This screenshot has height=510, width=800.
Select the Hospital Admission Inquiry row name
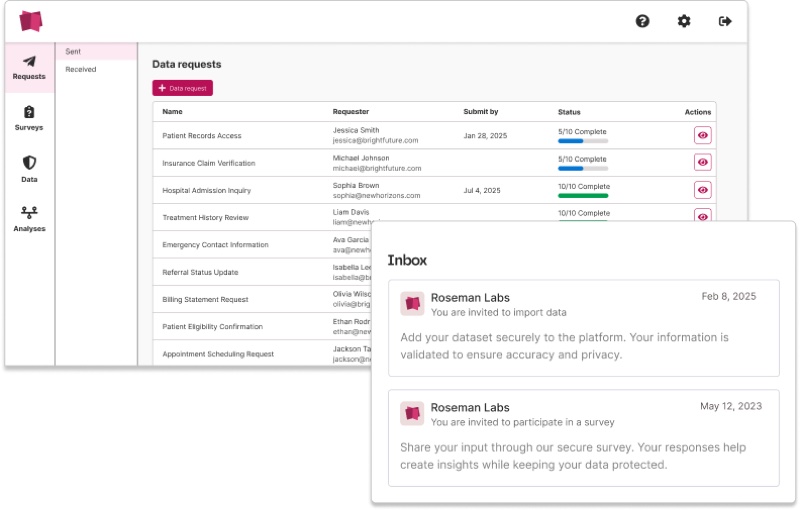207,190
